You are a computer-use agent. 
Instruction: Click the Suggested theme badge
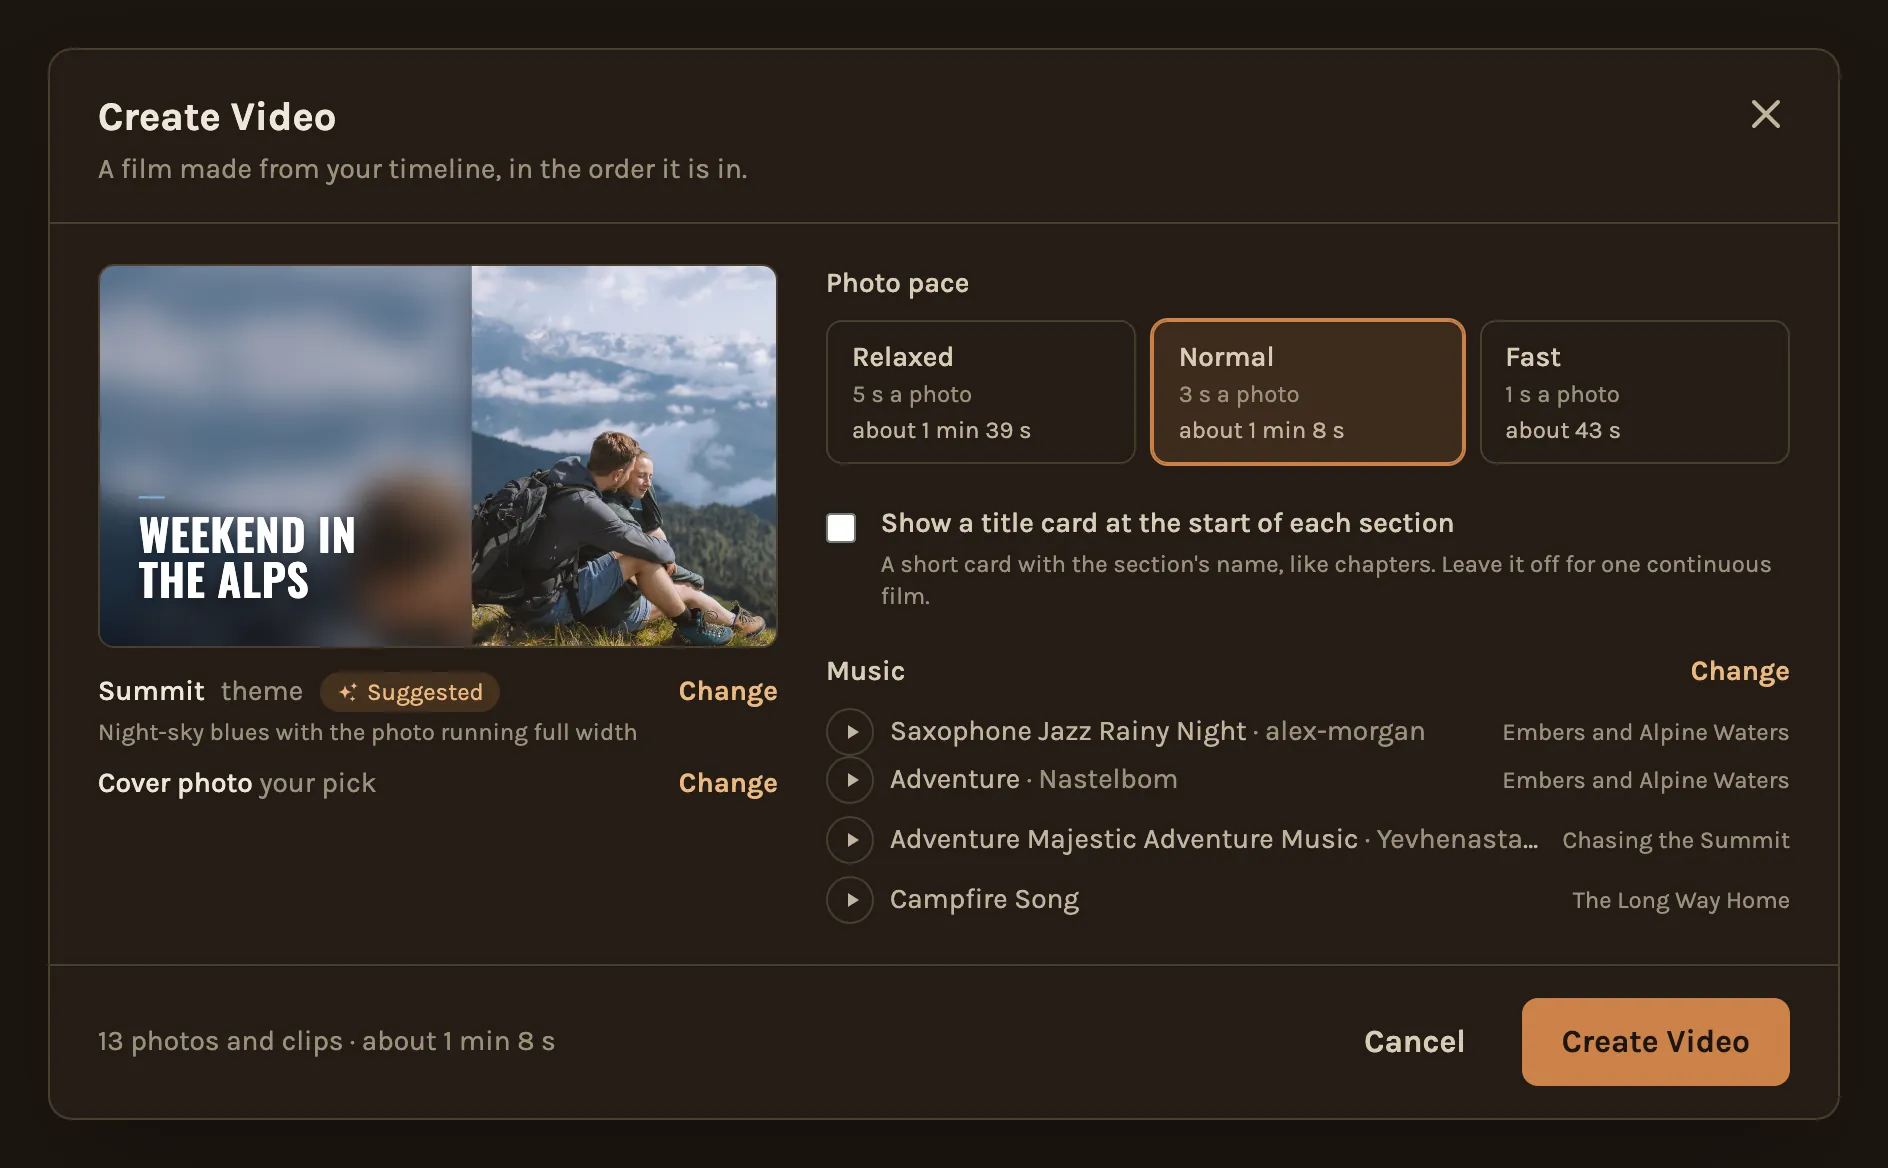(x=410, y=692)
